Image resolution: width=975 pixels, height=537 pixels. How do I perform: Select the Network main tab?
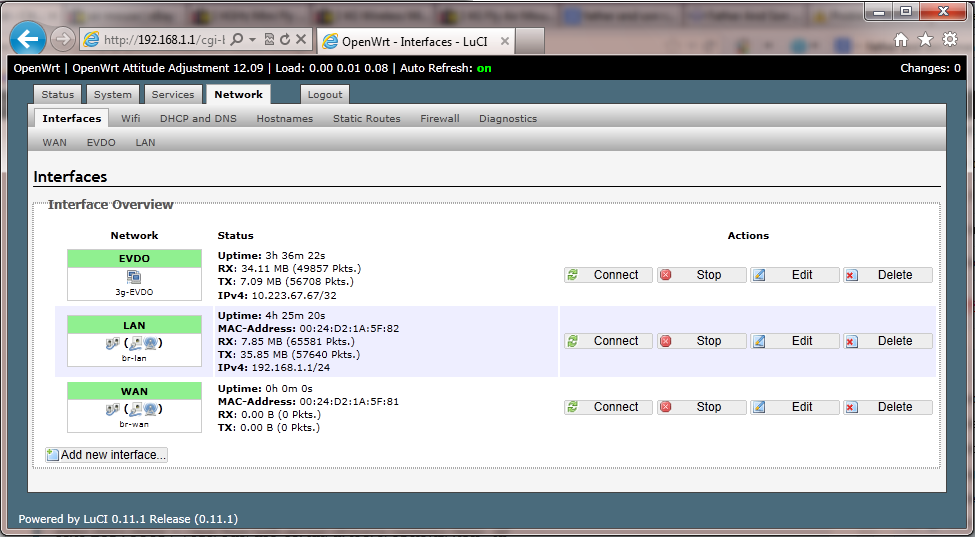238,94
